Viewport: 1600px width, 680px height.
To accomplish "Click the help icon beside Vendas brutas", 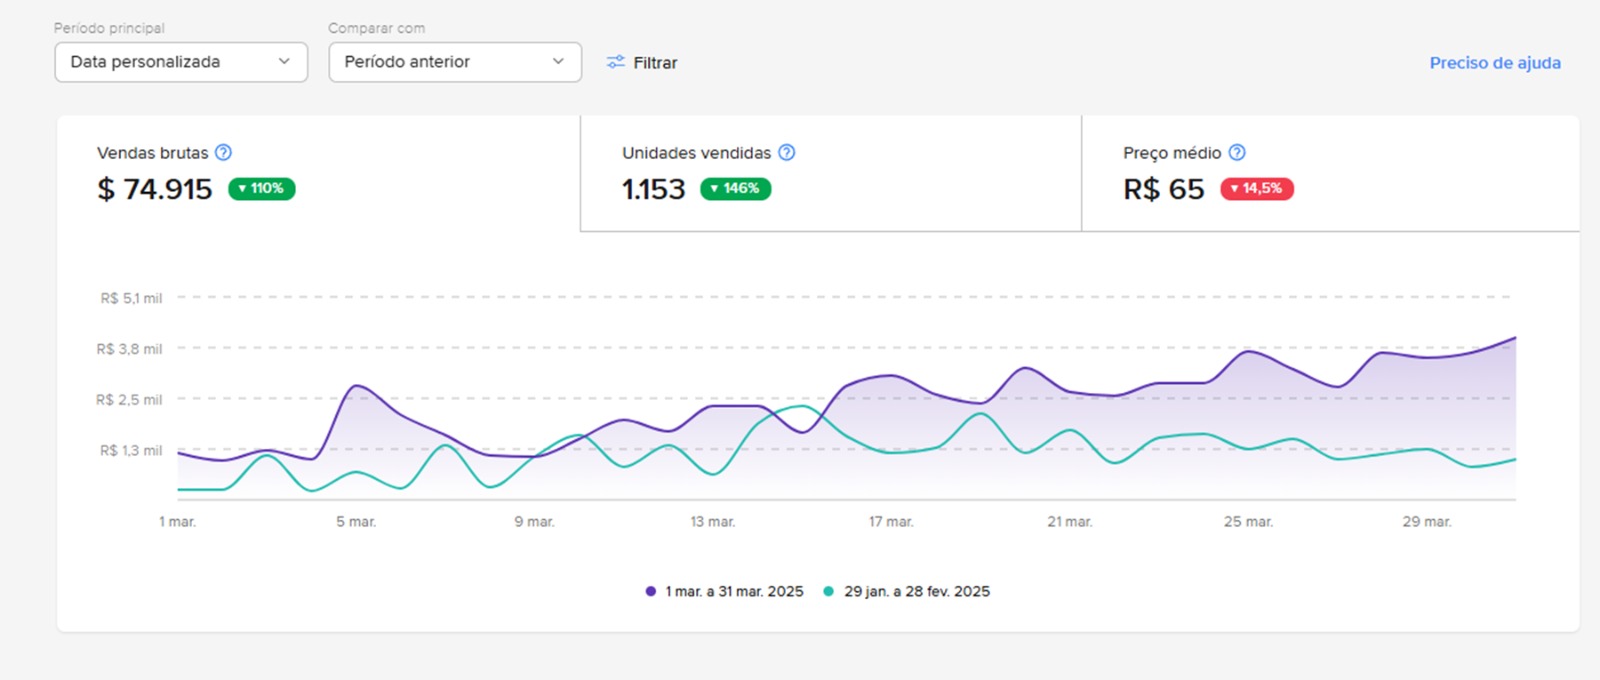I will click(x=224, y=153).
